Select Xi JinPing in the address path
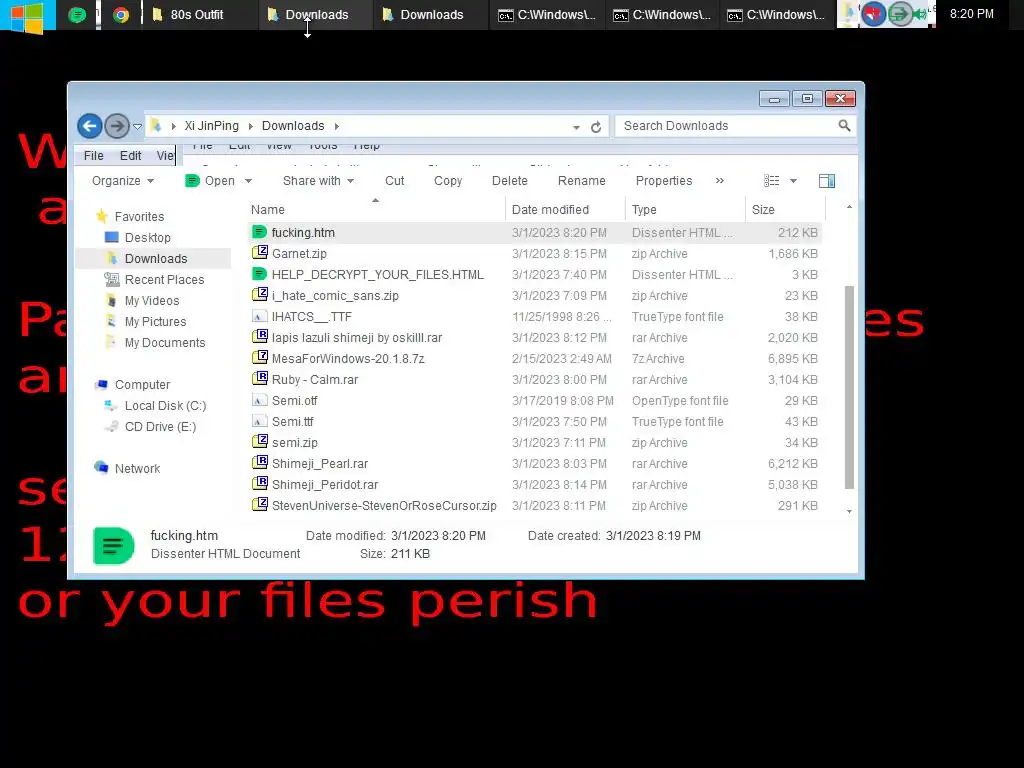The width and height of the screenshot is (1024, 768). point(212,125)
